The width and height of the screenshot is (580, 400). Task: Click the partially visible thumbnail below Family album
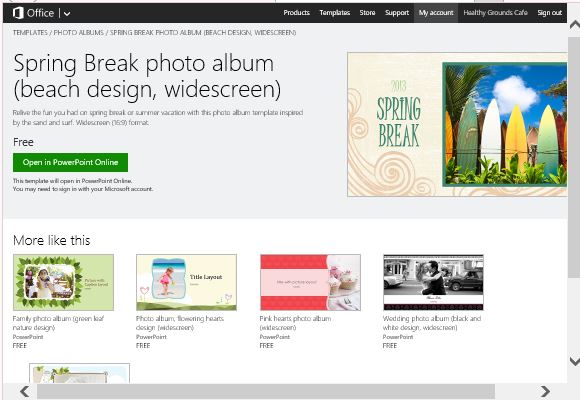tap(80, 373)
